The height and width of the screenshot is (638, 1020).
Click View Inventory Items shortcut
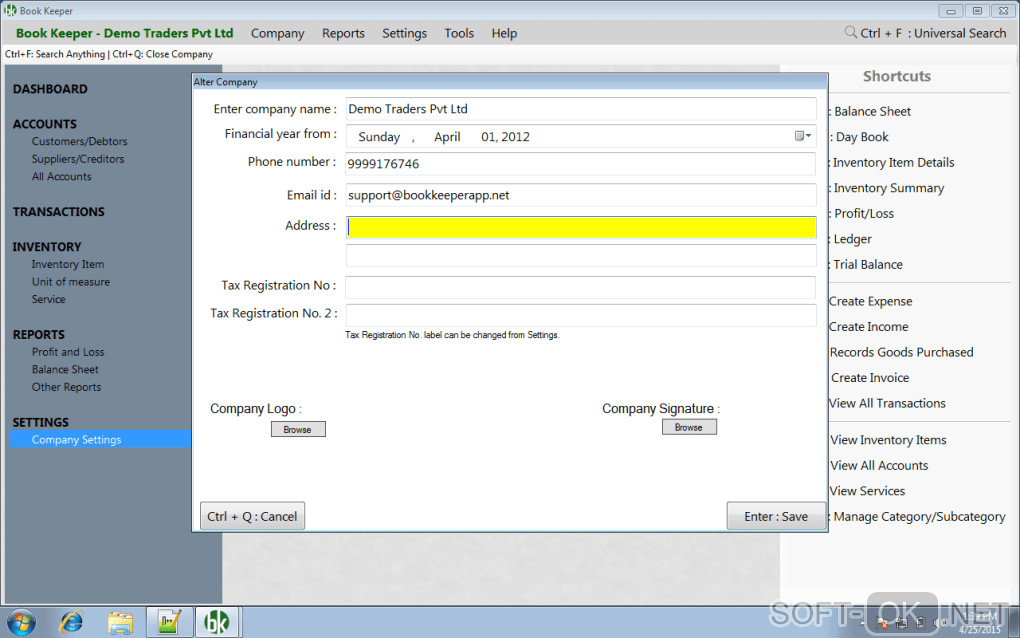tap(888, 440)
